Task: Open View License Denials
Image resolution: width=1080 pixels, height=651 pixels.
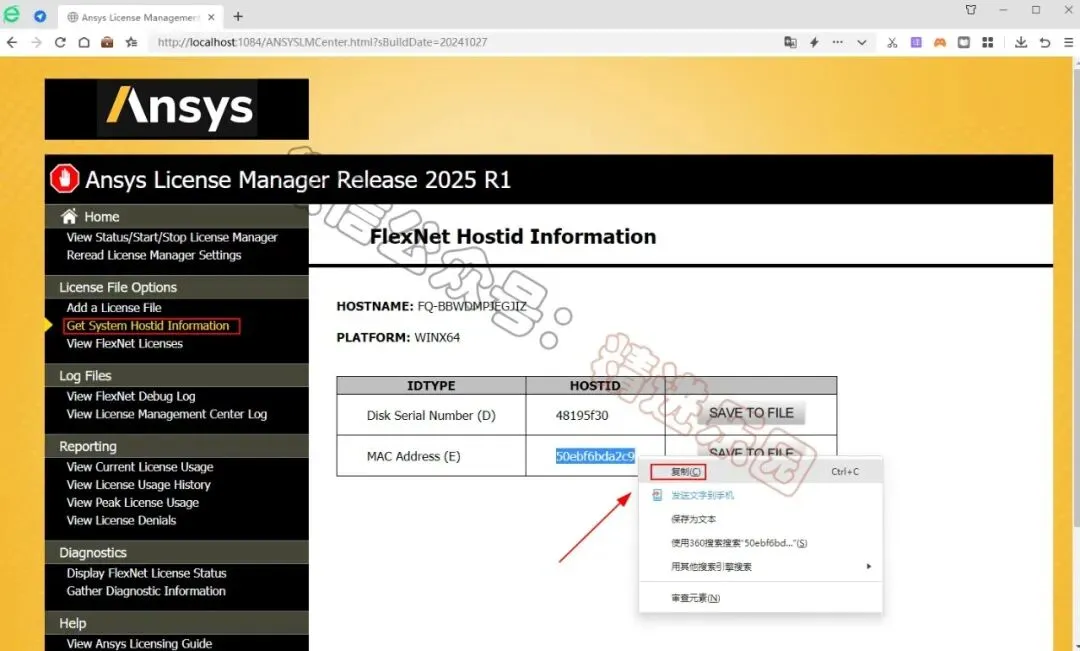Action: (x=121, y=521)
